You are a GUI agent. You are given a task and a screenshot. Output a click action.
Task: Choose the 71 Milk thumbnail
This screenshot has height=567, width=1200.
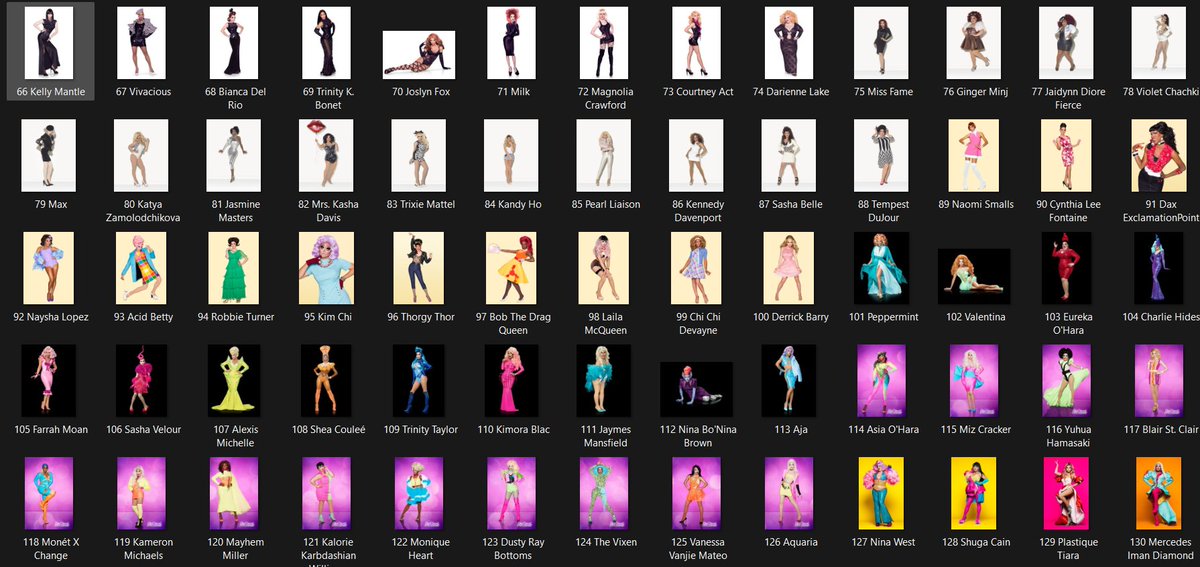511,43
